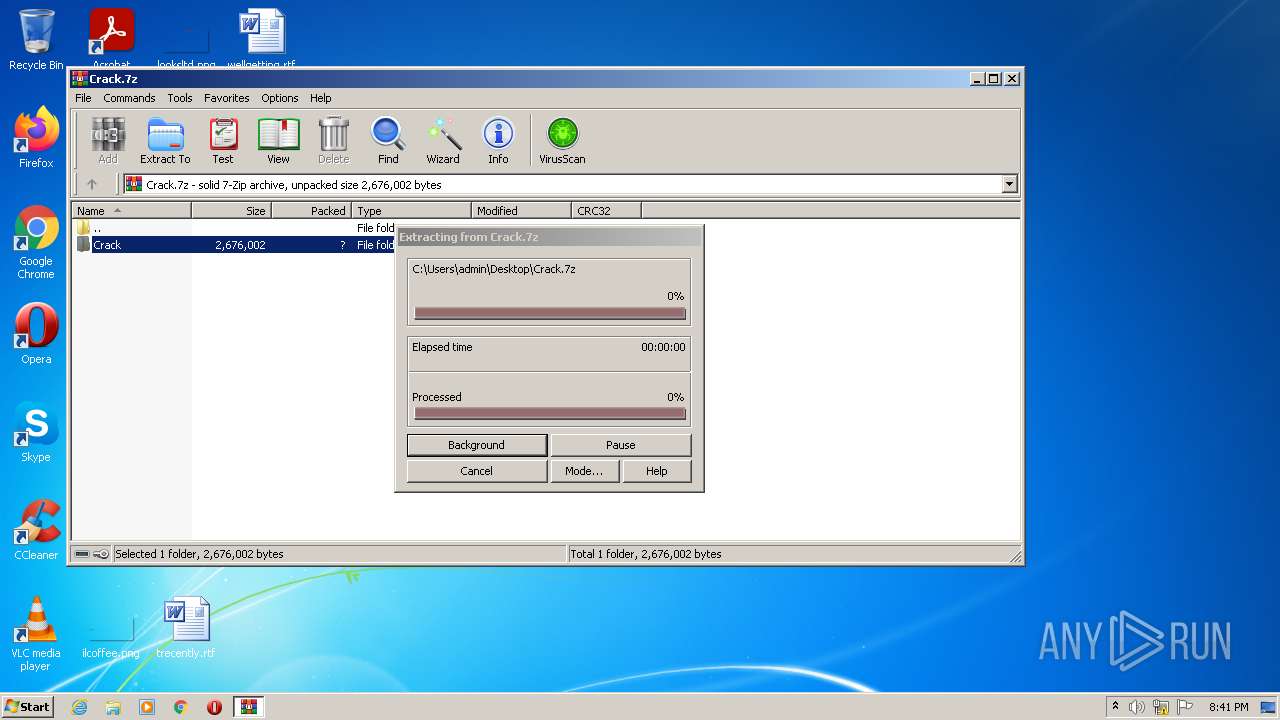Sort by the Name column header
This screenshot has height=720, width=1280.
pos(131,211)
